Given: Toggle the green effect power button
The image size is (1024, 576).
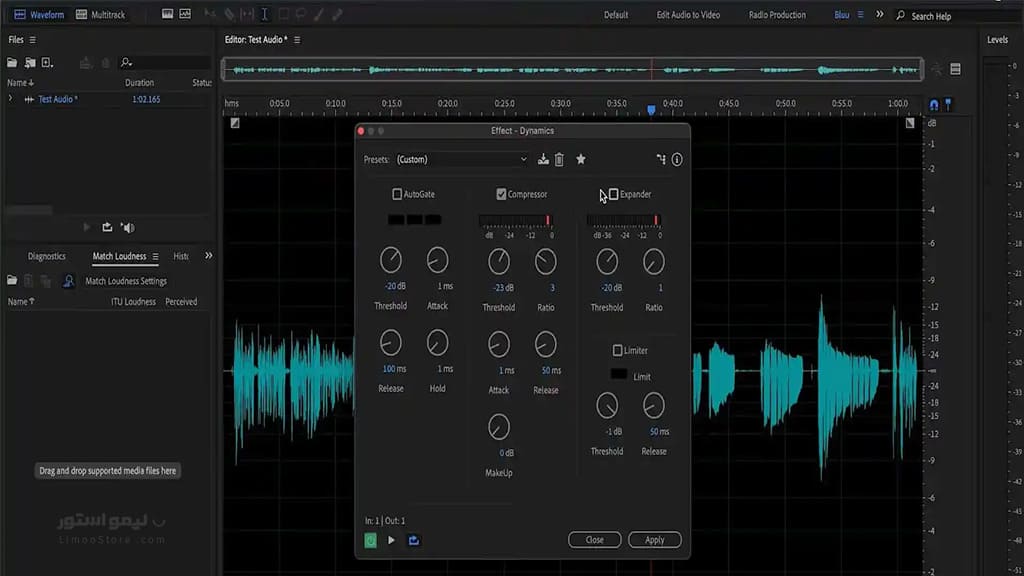Looking at the screenshot, I should coord(370,540).
